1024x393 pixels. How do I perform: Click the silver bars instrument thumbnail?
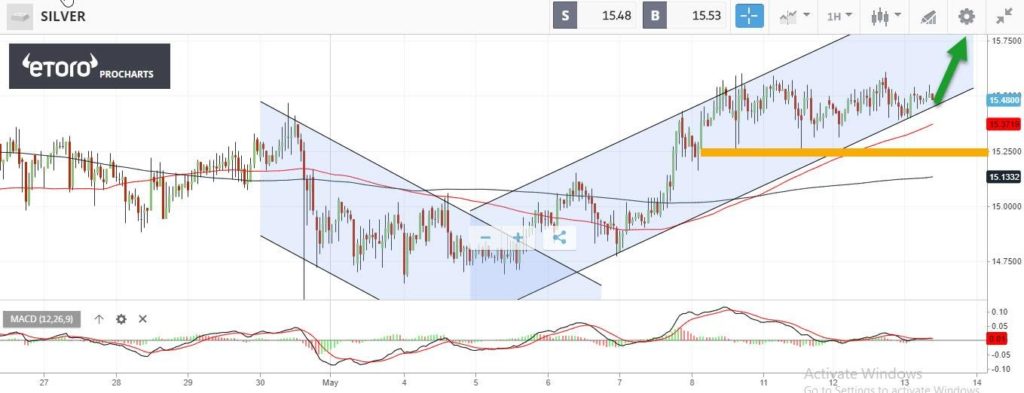tap(19, 17)
